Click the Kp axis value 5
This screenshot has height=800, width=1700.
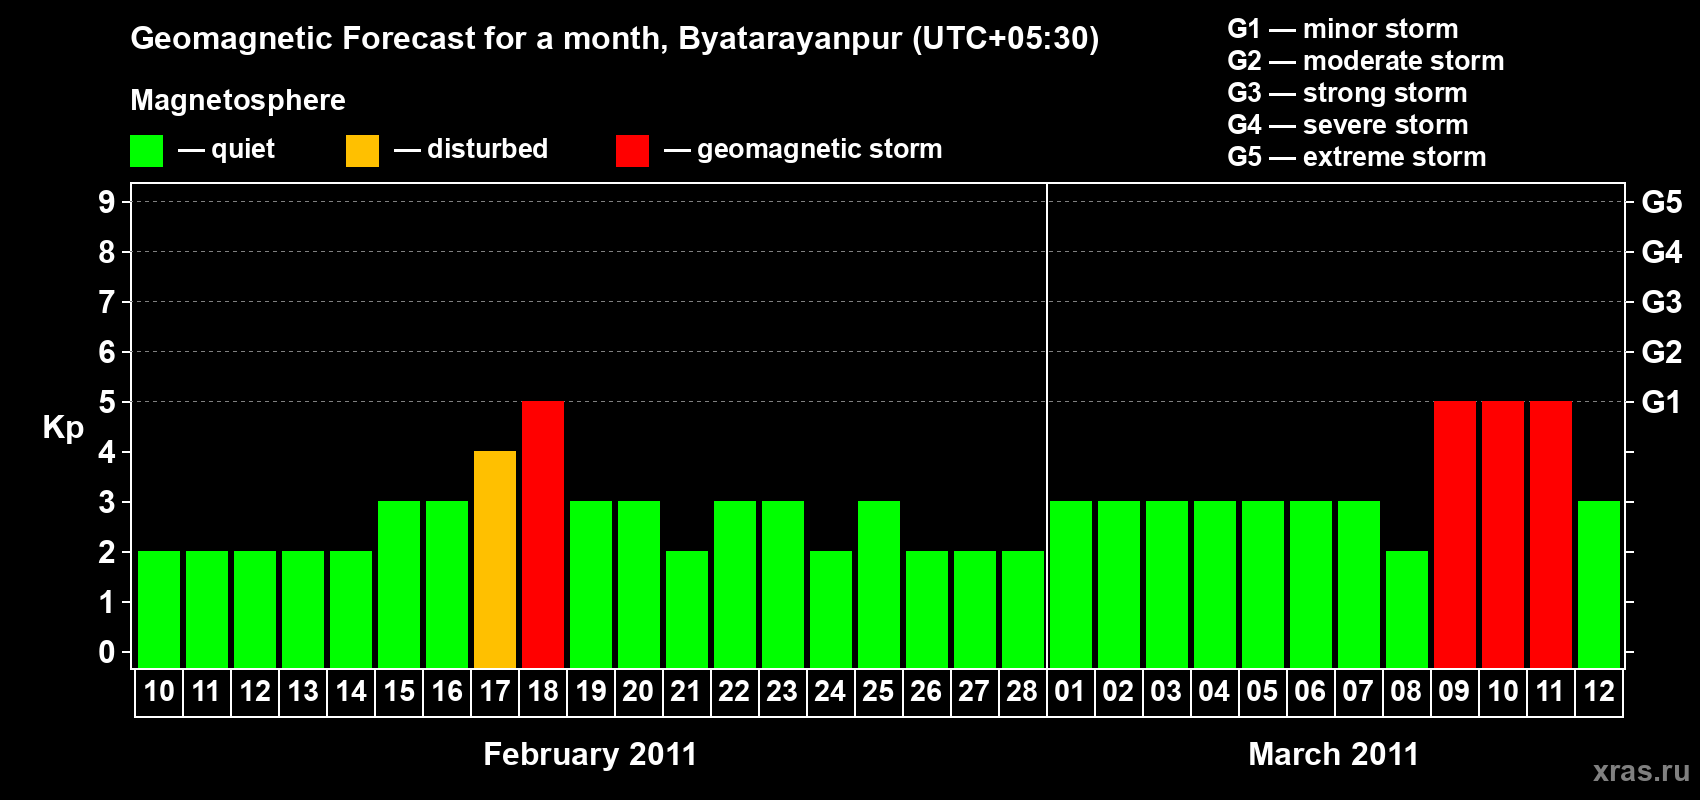click(107, 402)
